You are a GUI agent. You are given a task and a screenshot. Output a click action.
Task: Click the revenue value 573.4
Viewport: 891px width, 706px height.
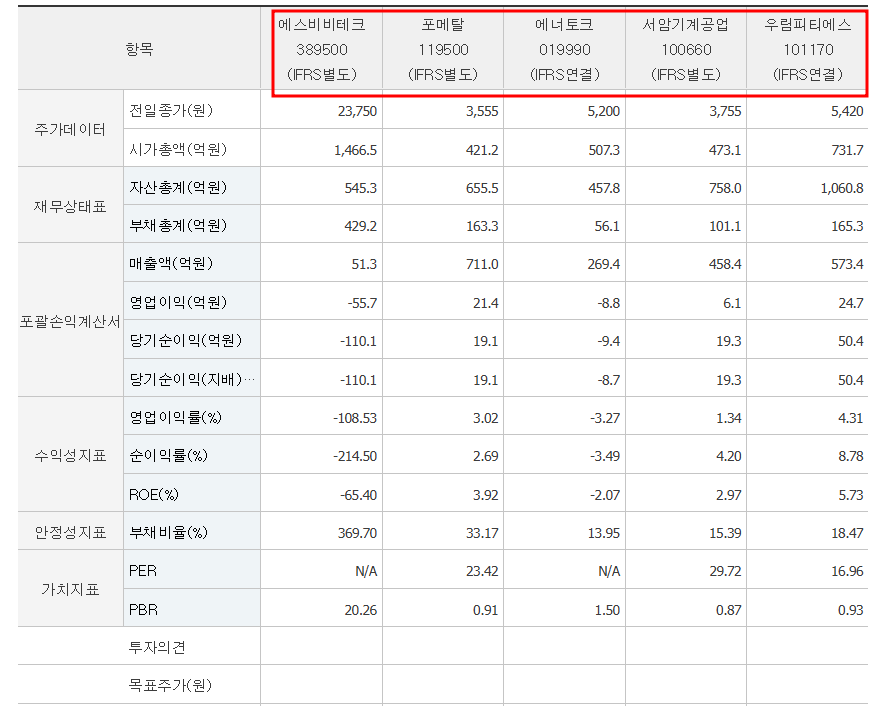(847, 264)
